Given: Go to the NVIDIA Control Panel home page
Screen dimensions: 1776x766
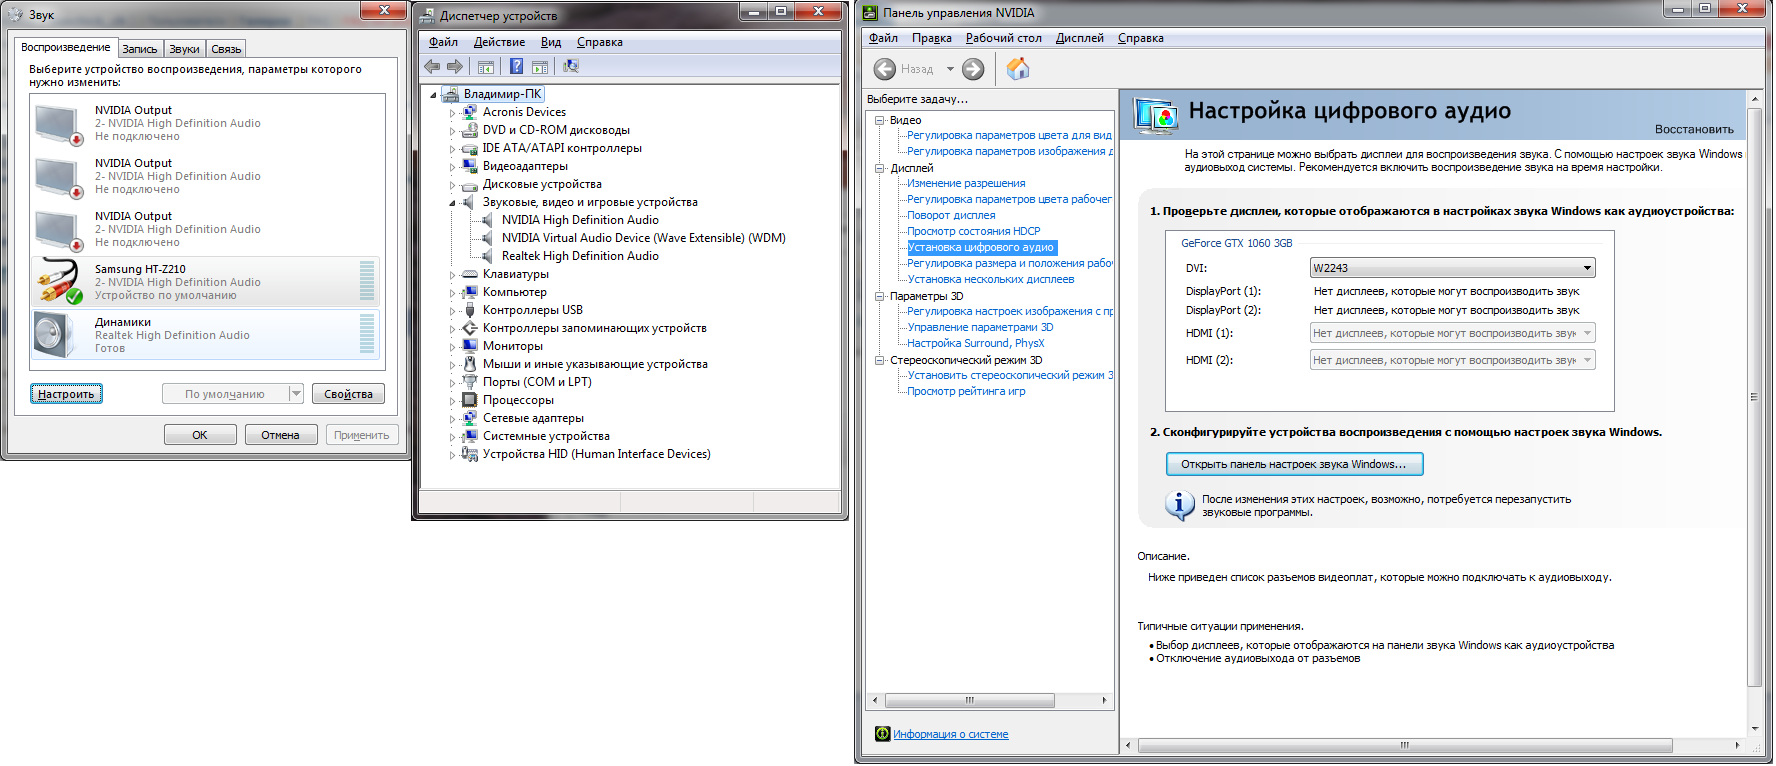Looking at the screenshot, I should (1018, 69).
